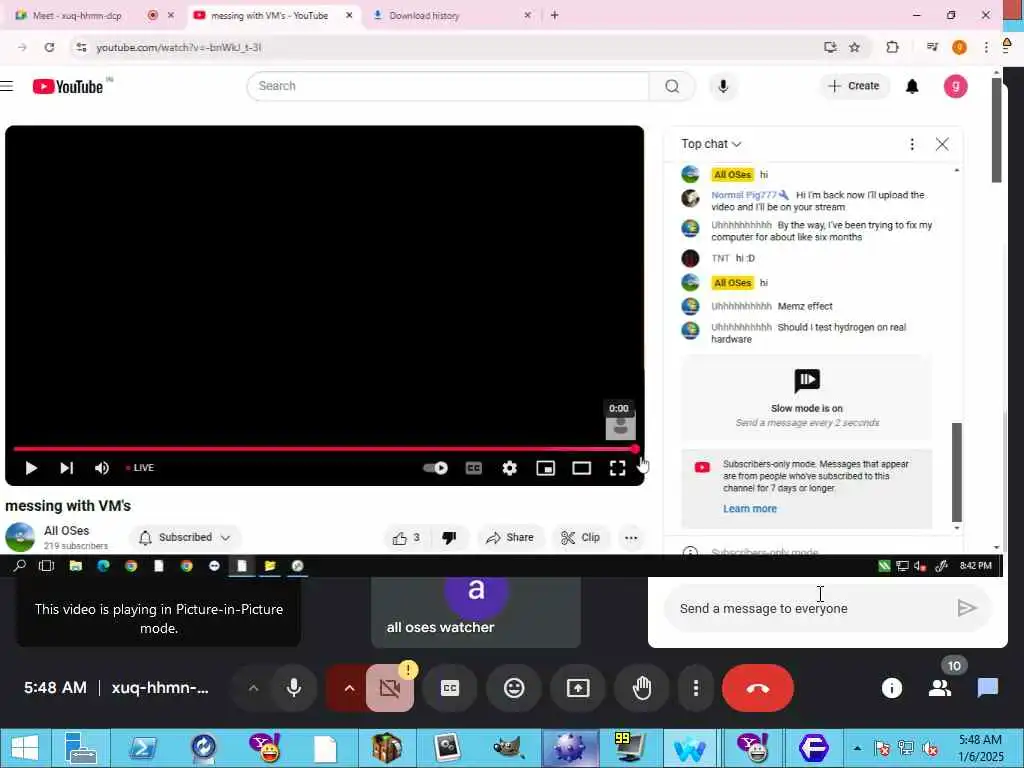Enter full screen in YouTube player
The image size is (1024, 768).
click(x=617, y=468)
